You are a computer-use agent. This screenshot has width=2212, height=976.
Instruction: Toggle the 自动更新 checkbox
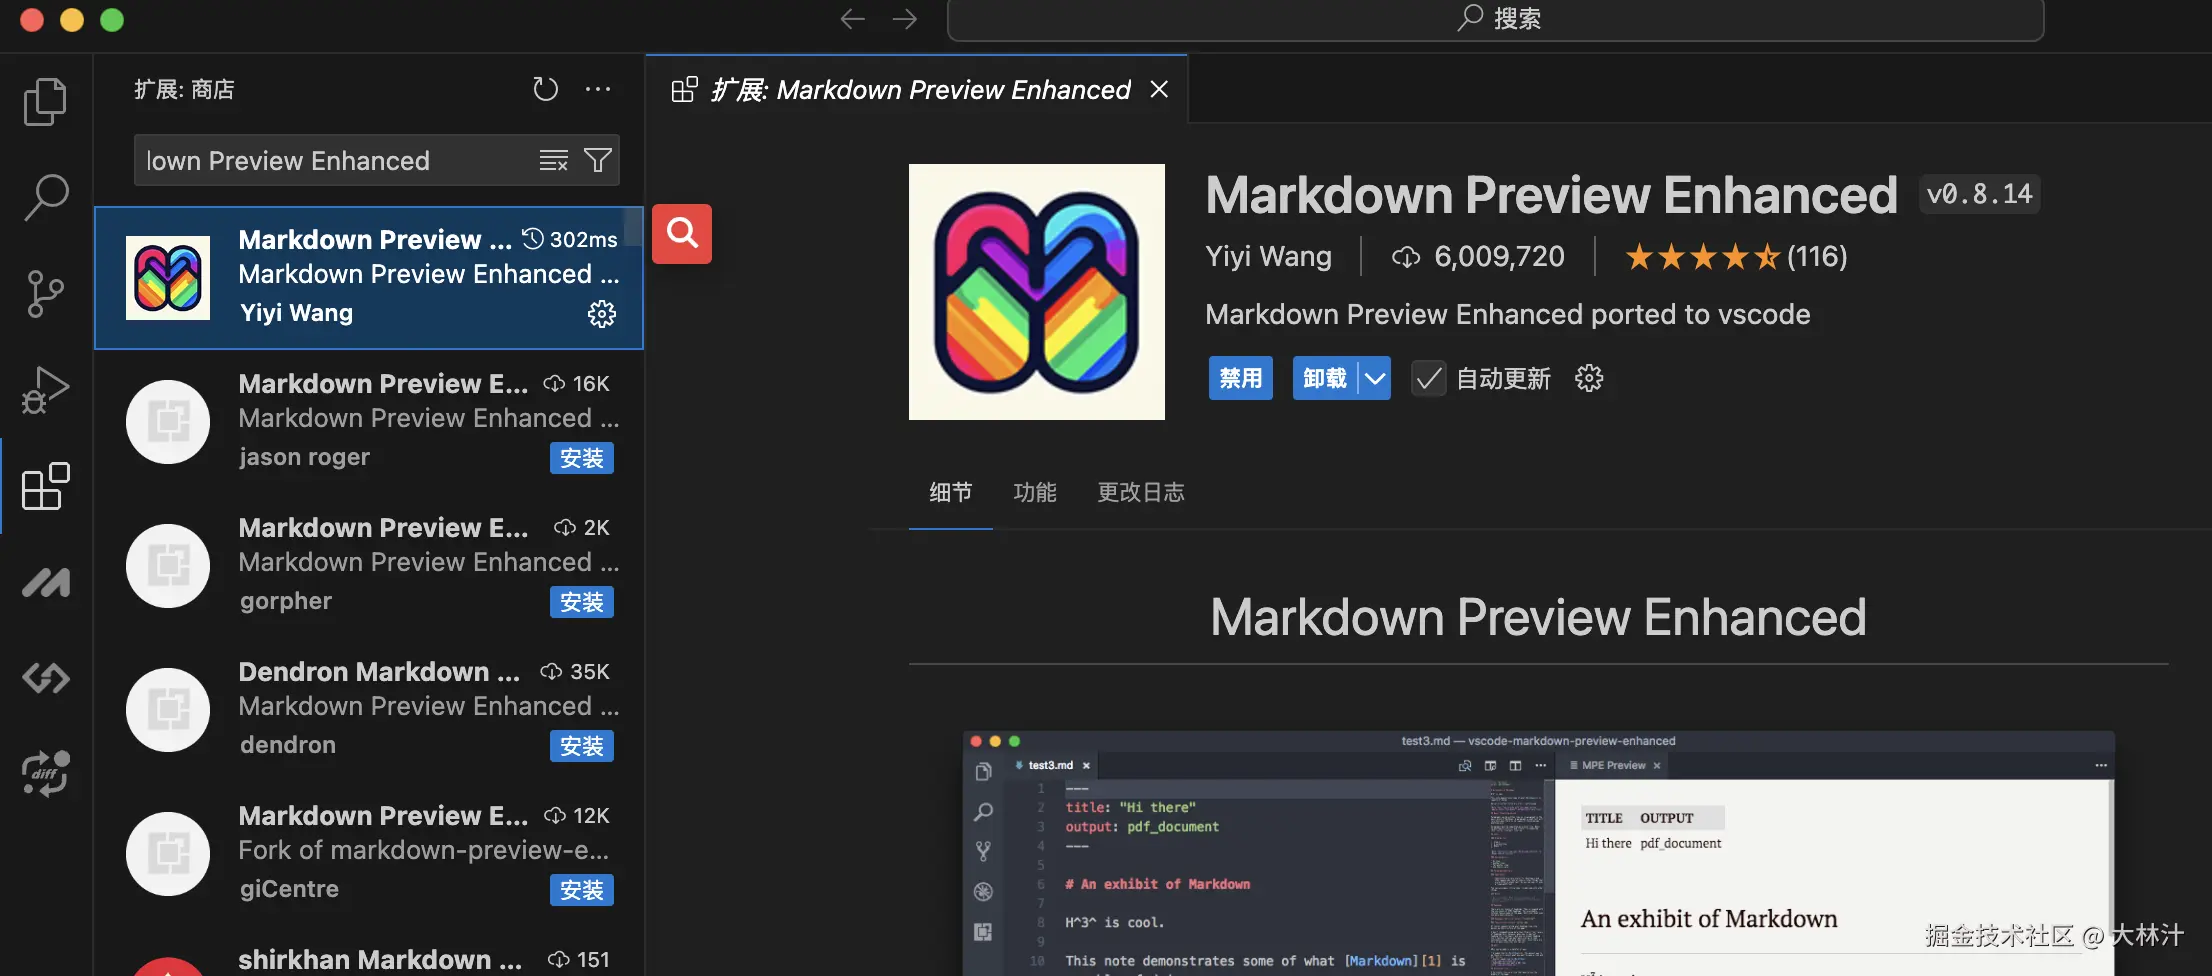click(1428, 378)
